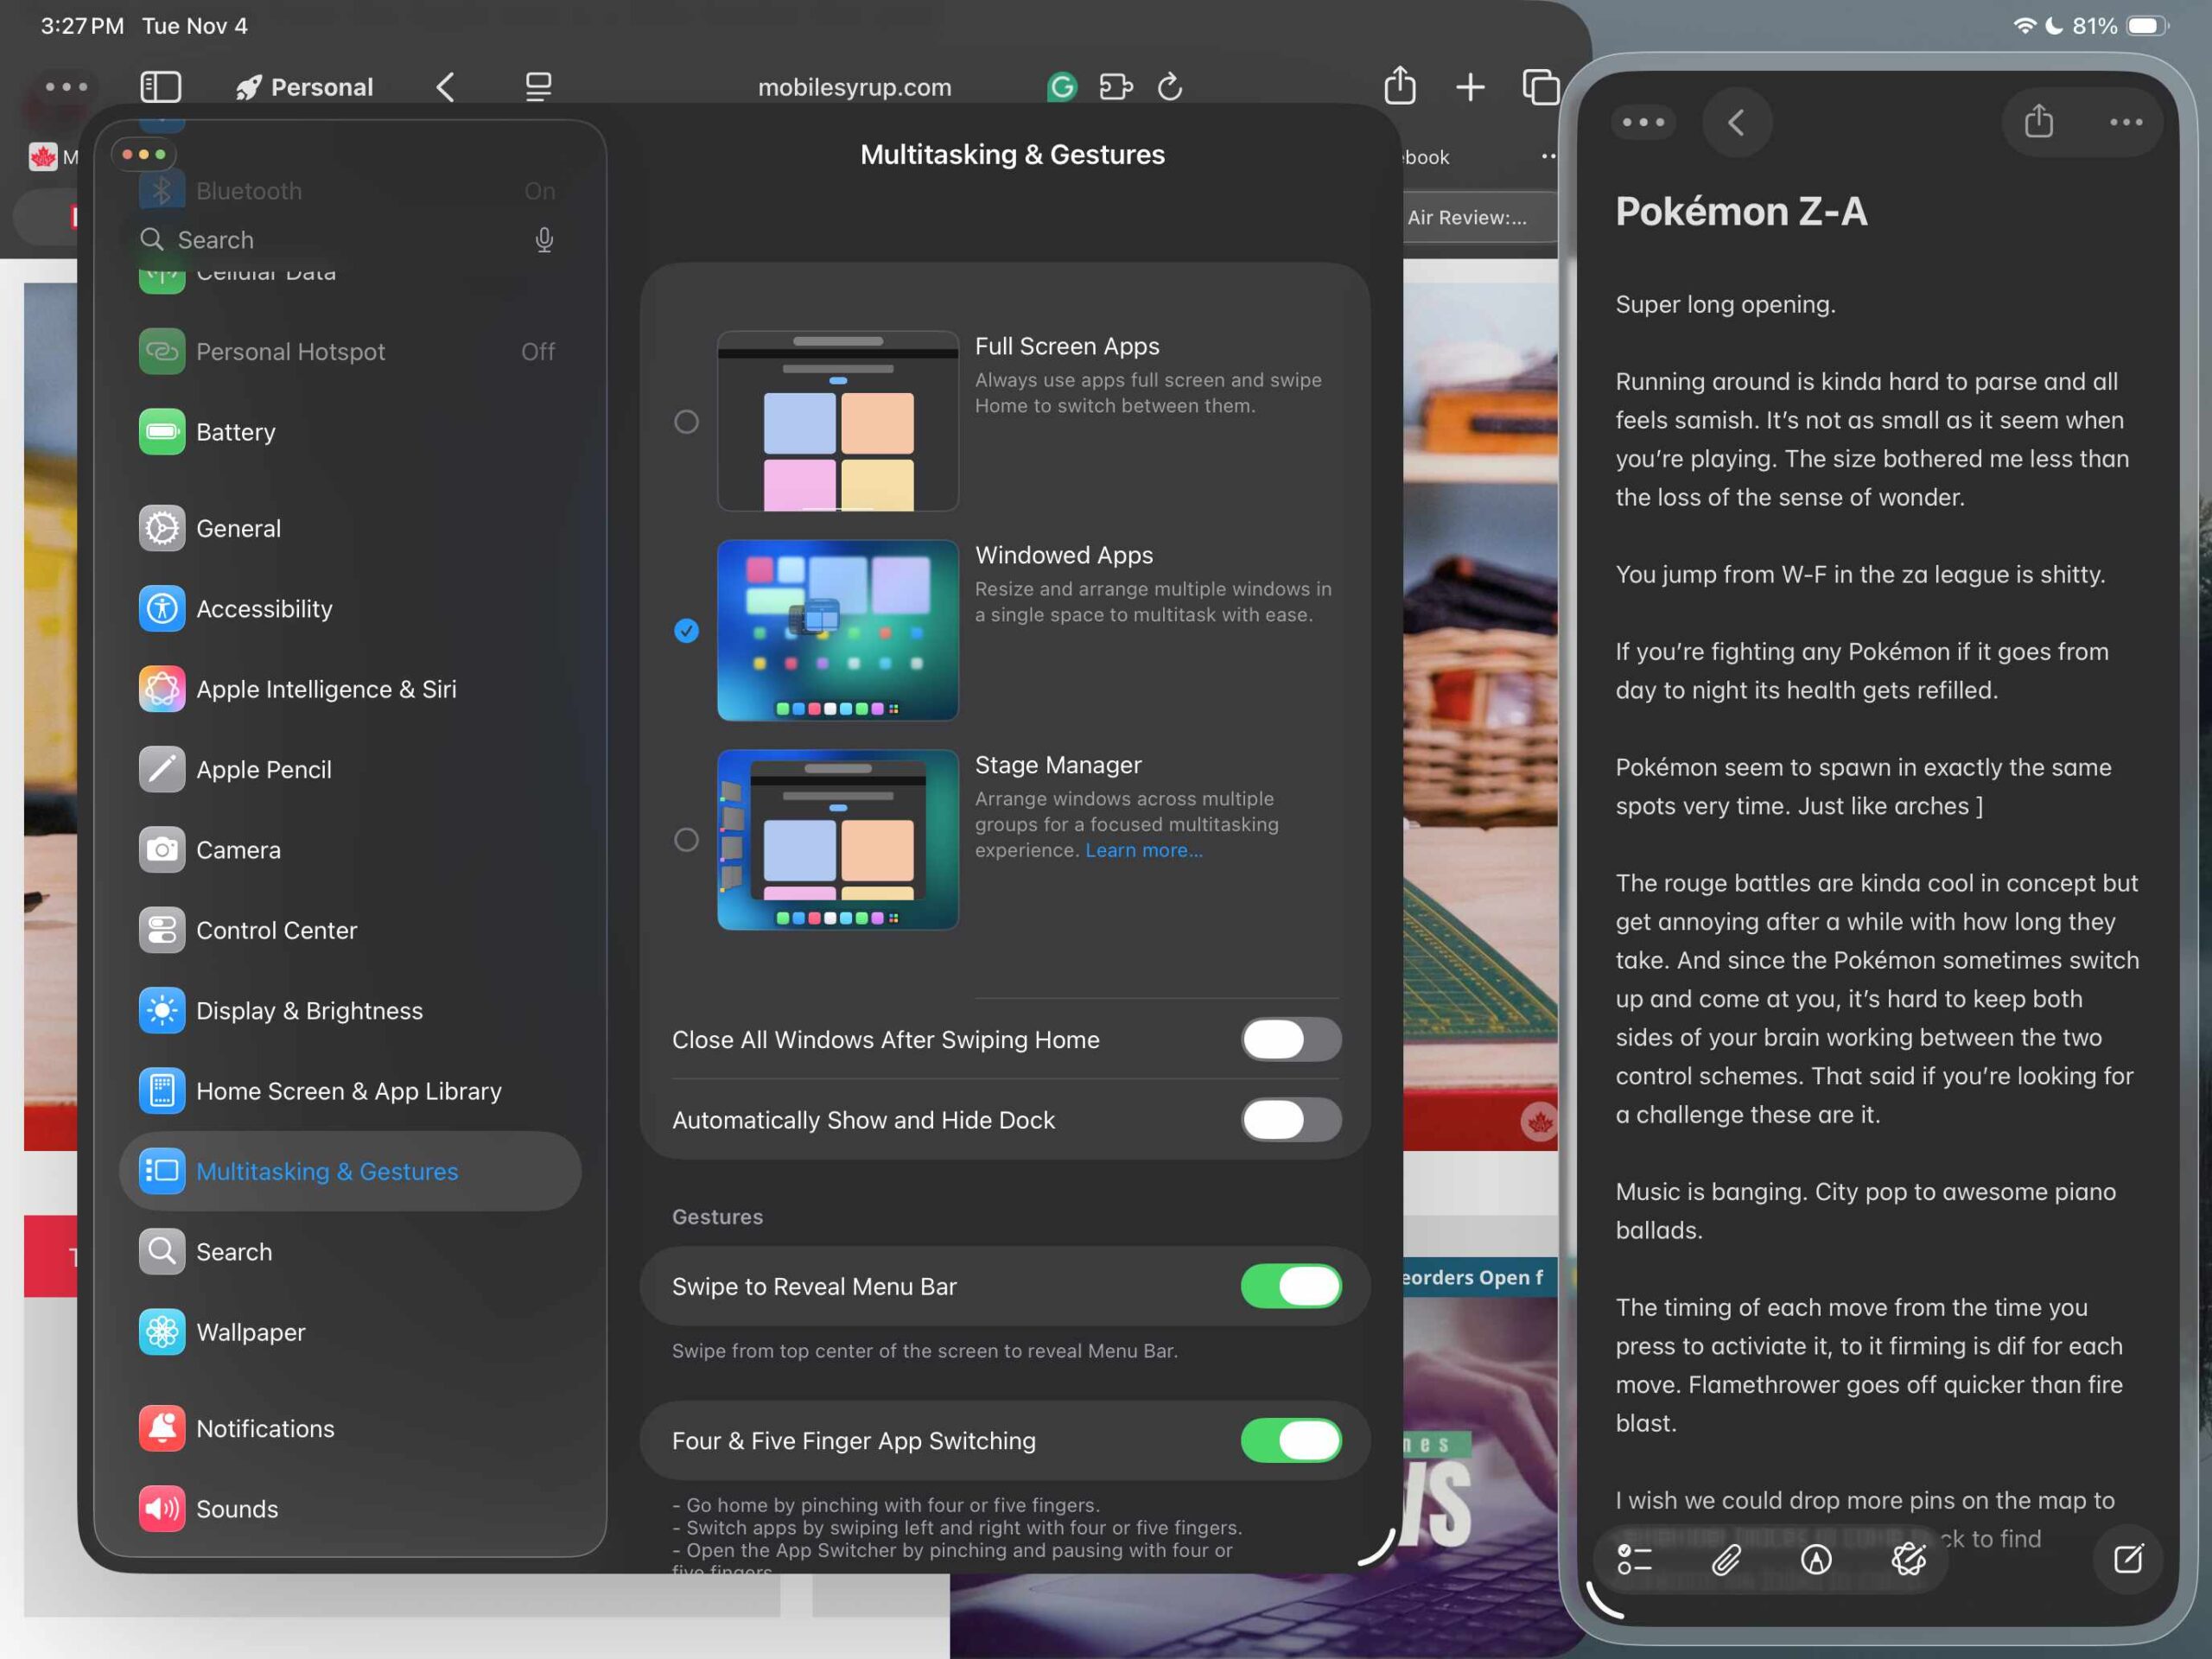Tap the Safari share icon
The width and height of the screenshot is (2212, 1659).
(x=1399, y=86)
